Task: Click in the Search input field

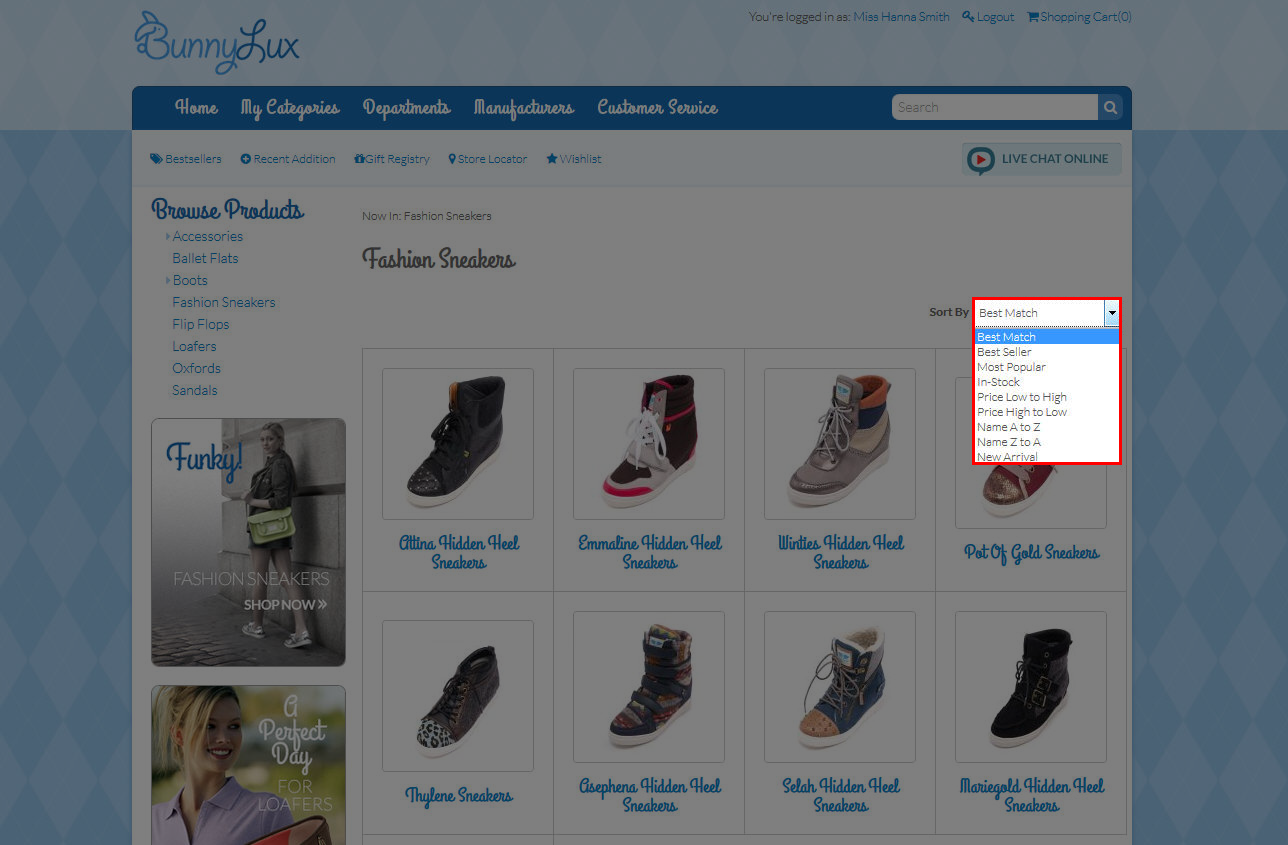Action: tap(995, 107)
